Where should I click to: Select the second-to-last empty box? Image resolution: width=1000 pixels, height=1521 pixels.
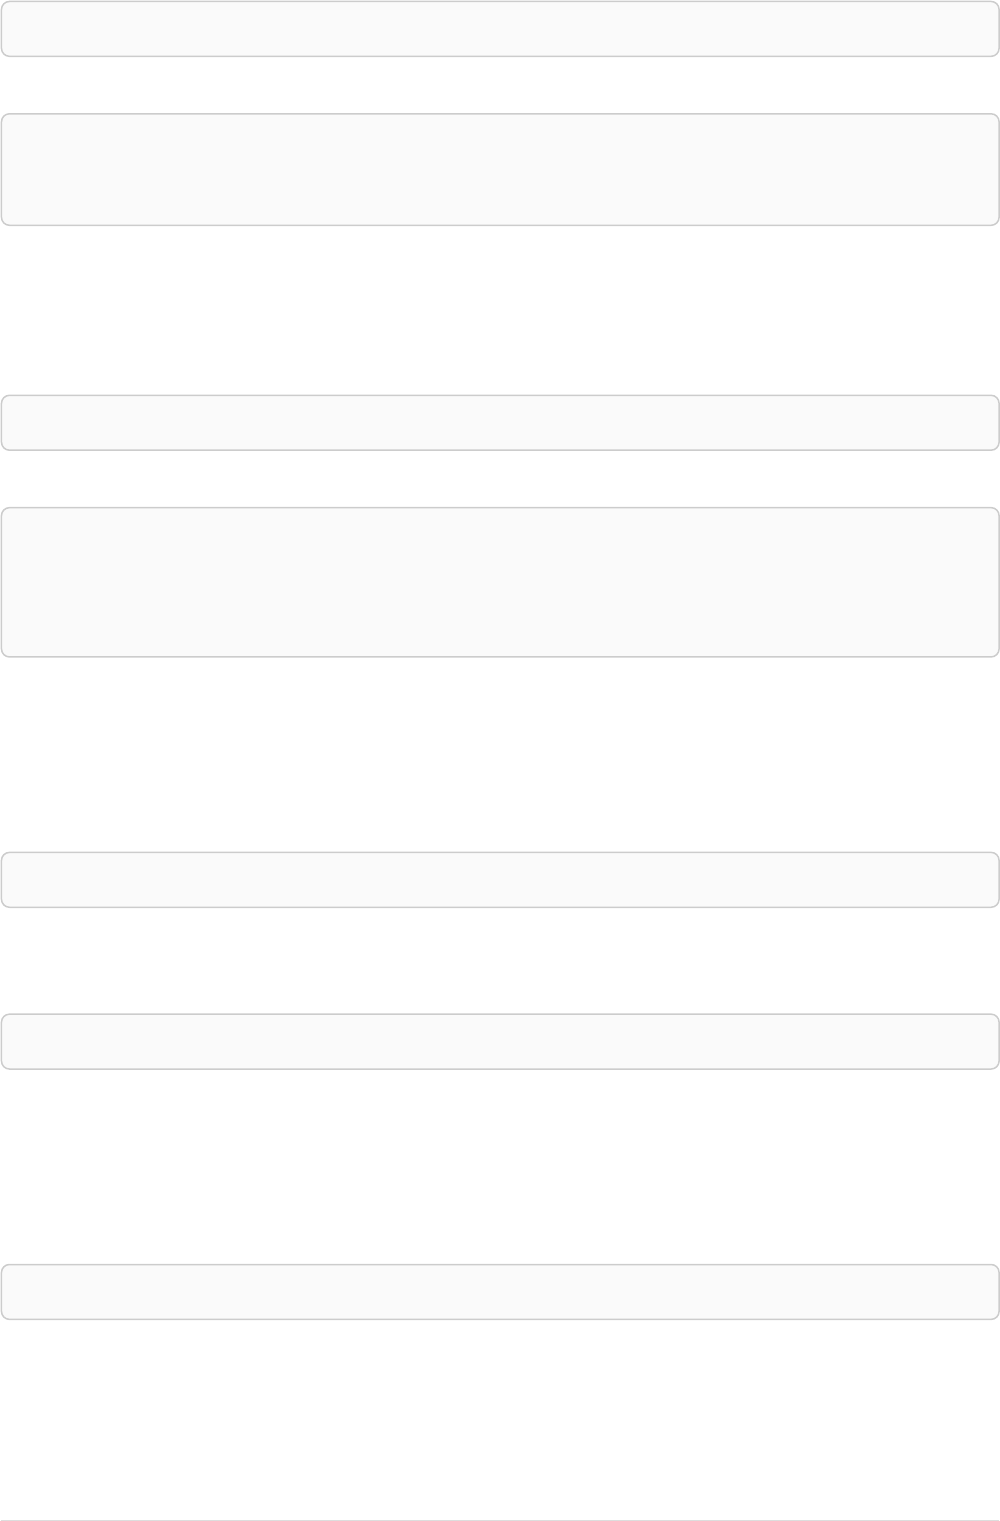point(500,1041)
